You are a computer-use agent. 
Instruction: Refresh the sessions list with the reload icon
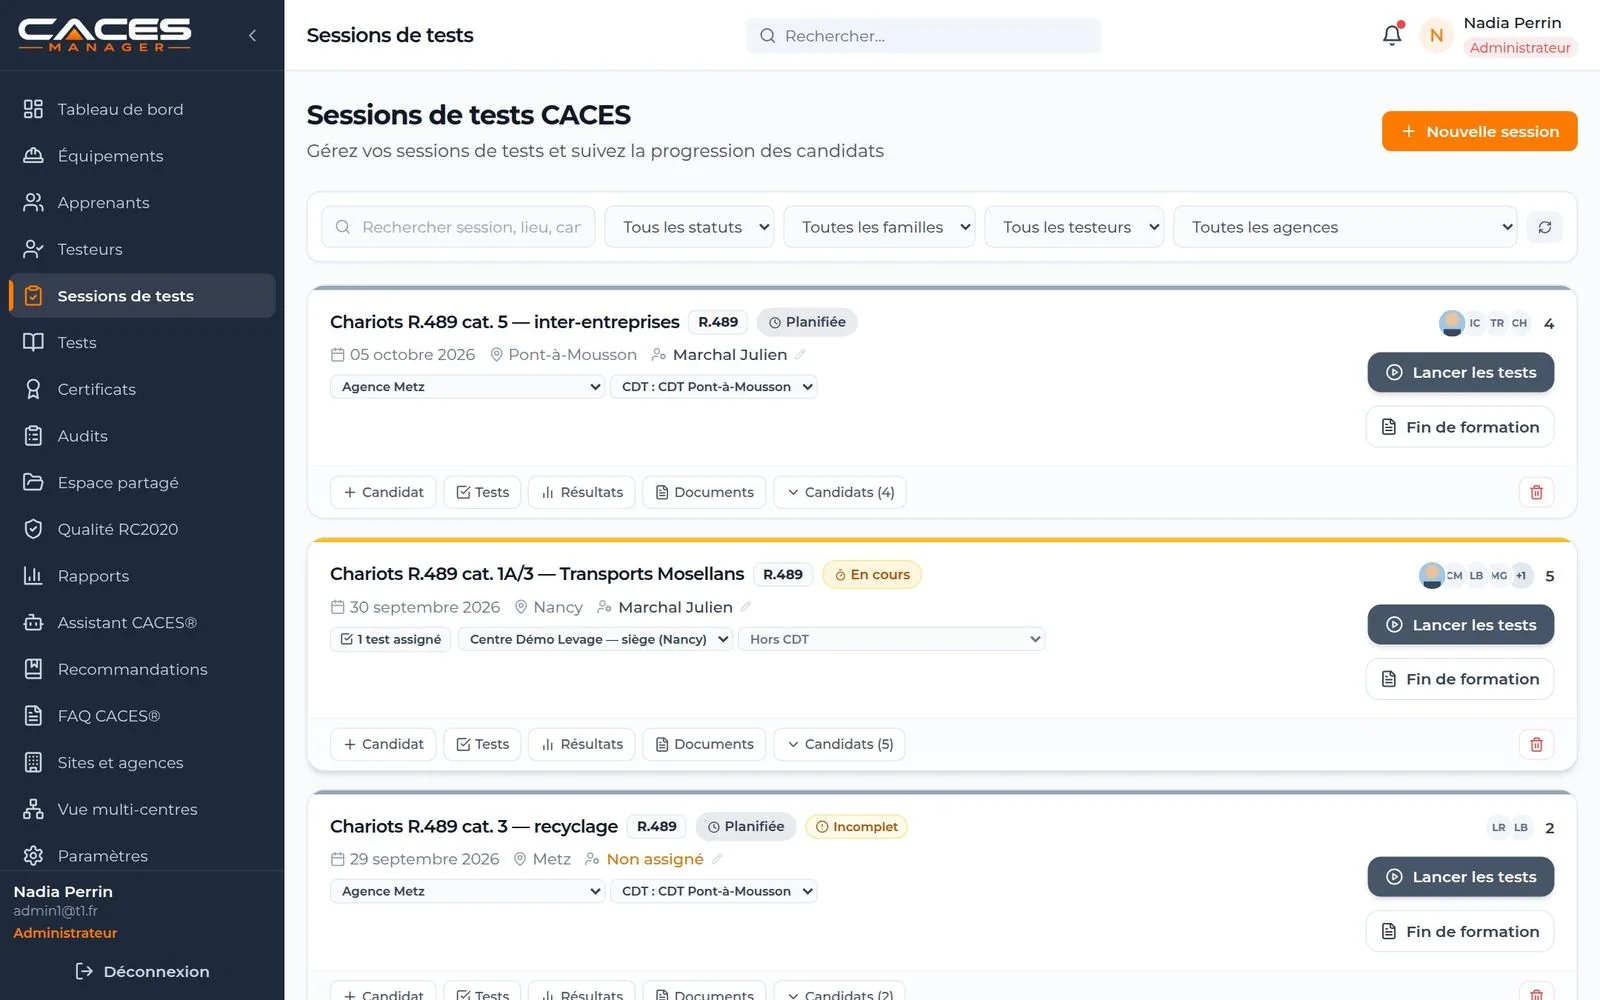click(x=1544, y=227)
